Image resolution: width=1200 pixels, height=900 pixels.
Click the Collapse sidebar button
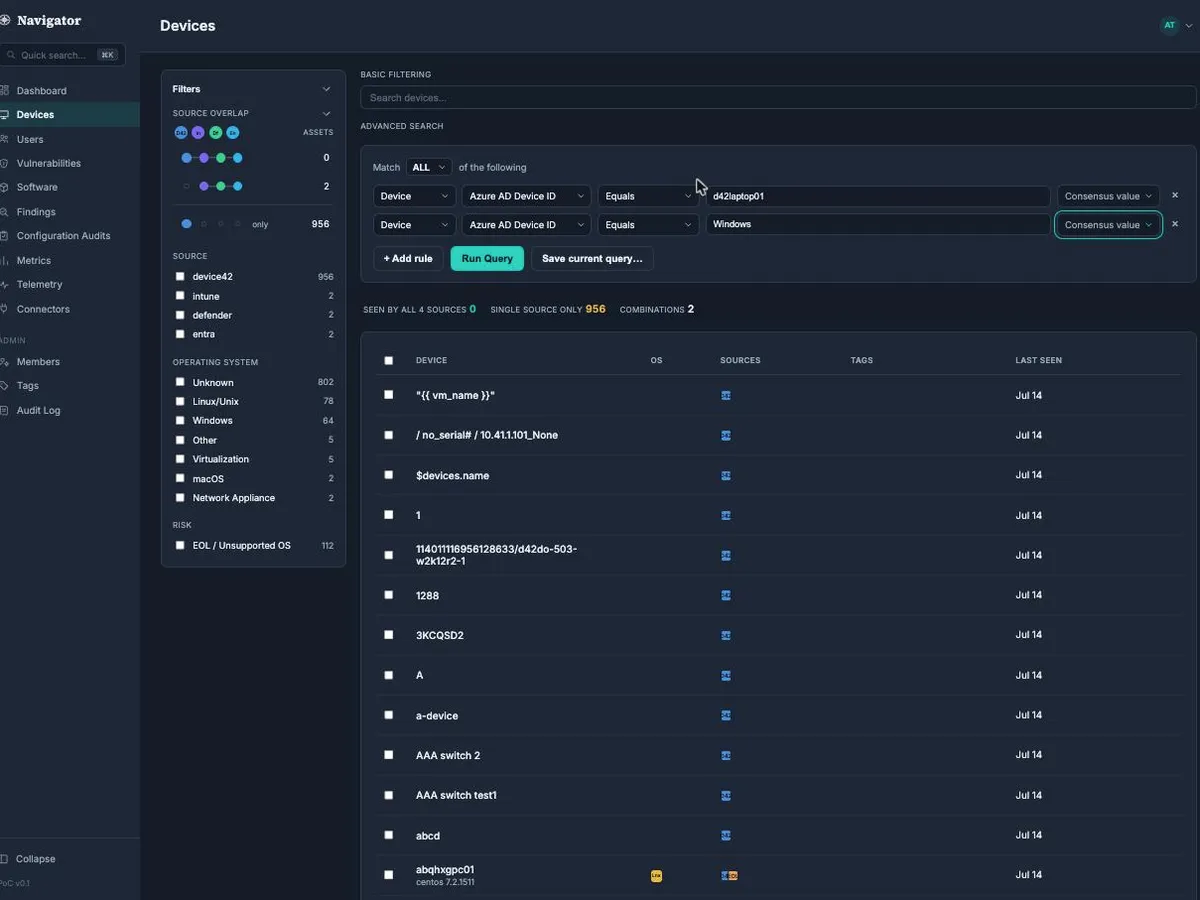tap(35, 859)
